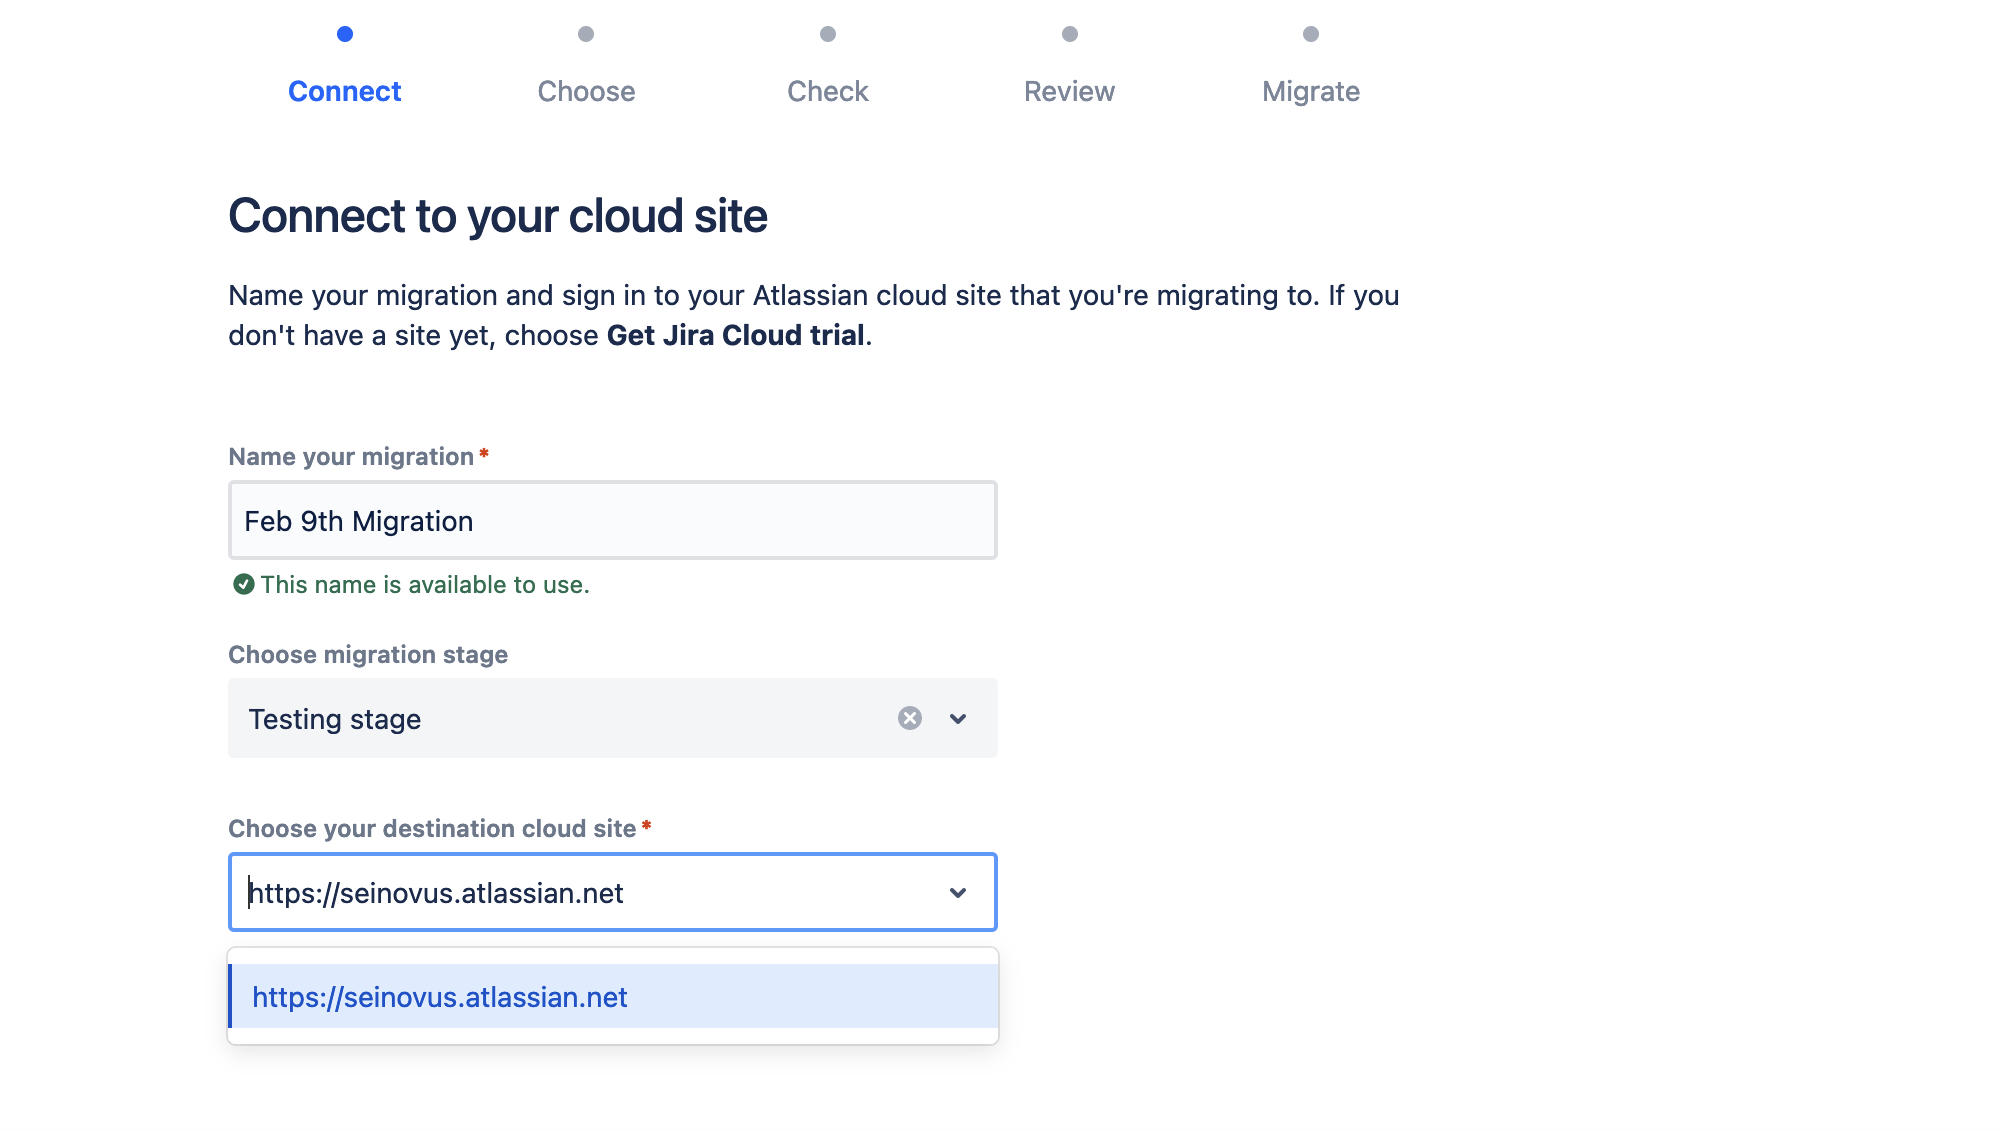Go to the Migrate step label
2004x1132 pixels.
tap(1311, 91)
